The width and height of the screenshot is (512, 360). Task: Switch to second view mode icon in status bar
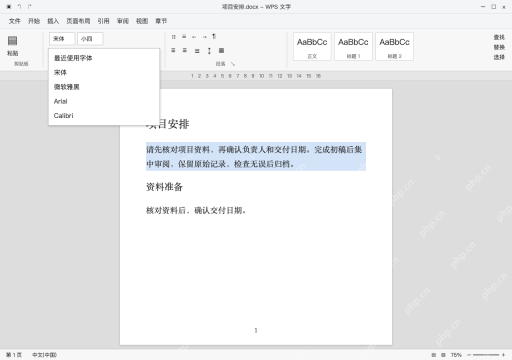[x=443, y=355]
